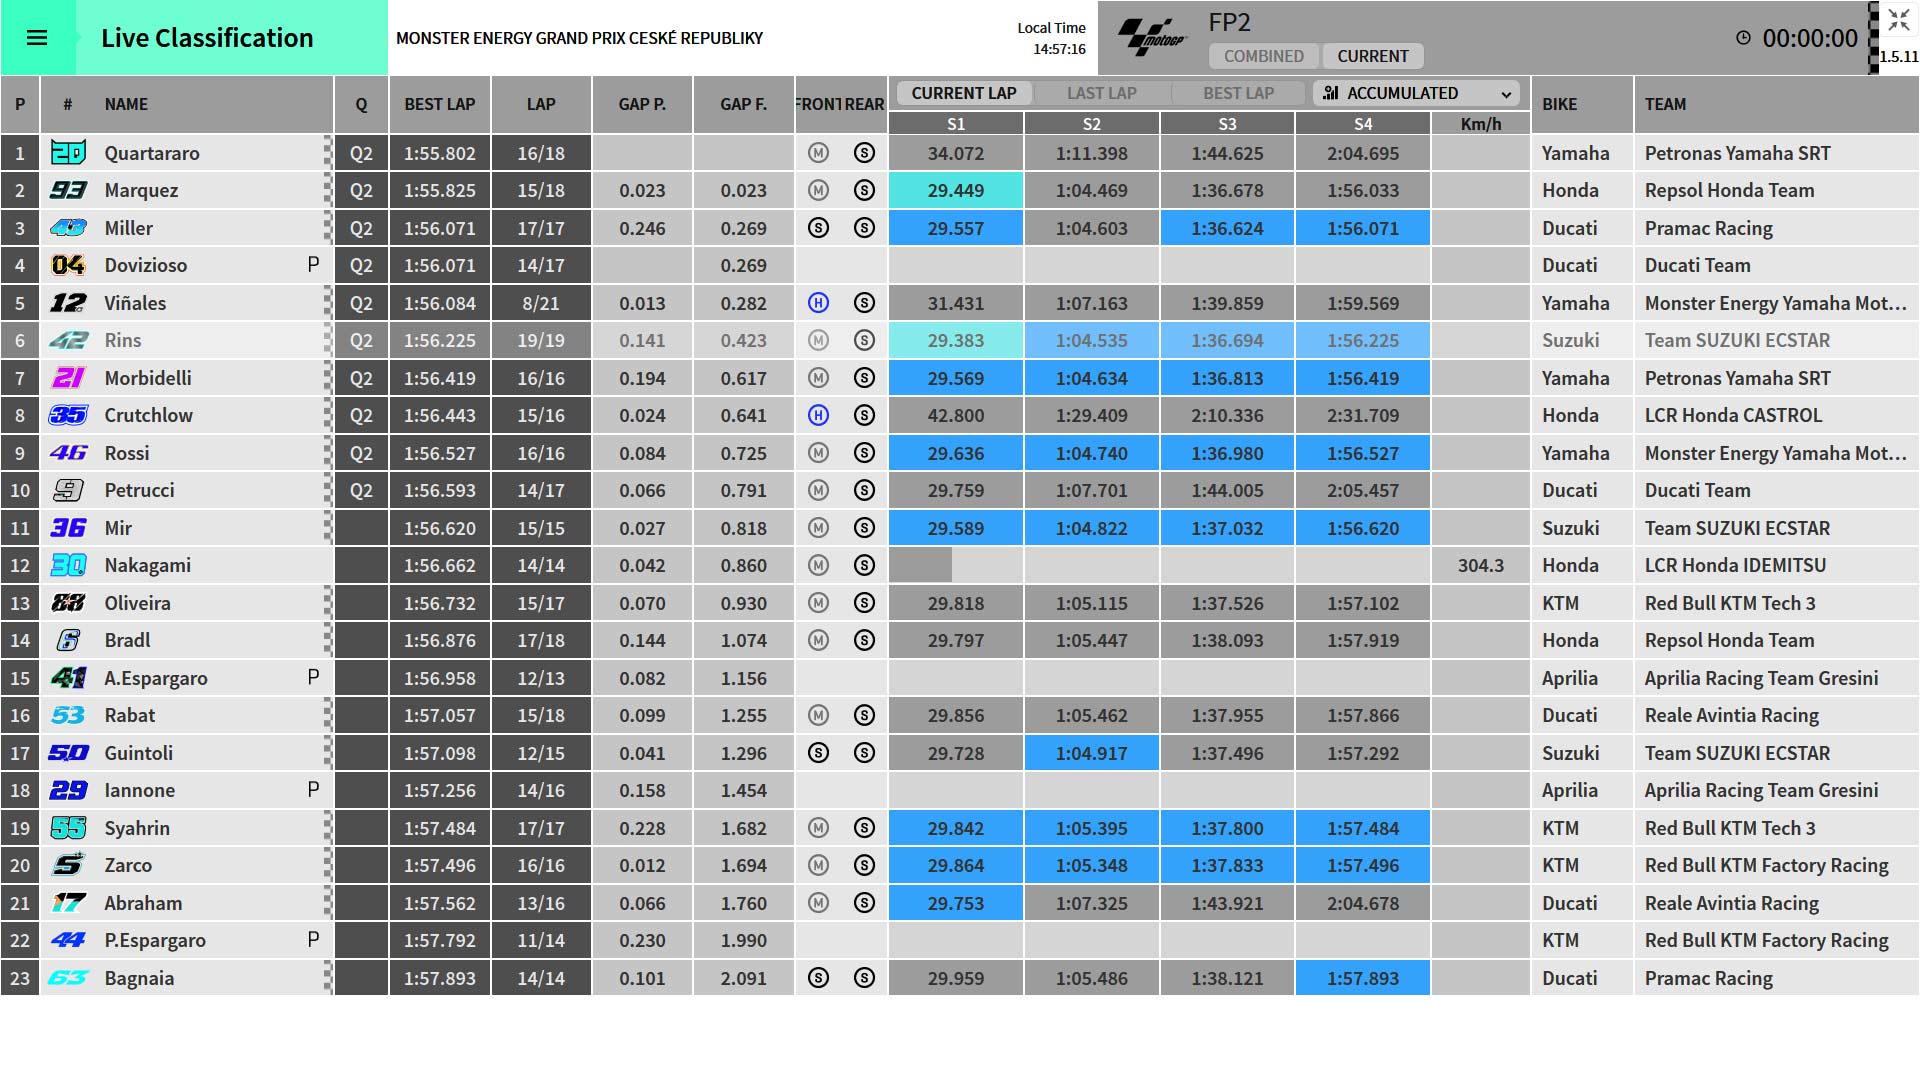Click Petrucci's number 9 badge
1920x1080 pixels.
(x=68, y=490)
